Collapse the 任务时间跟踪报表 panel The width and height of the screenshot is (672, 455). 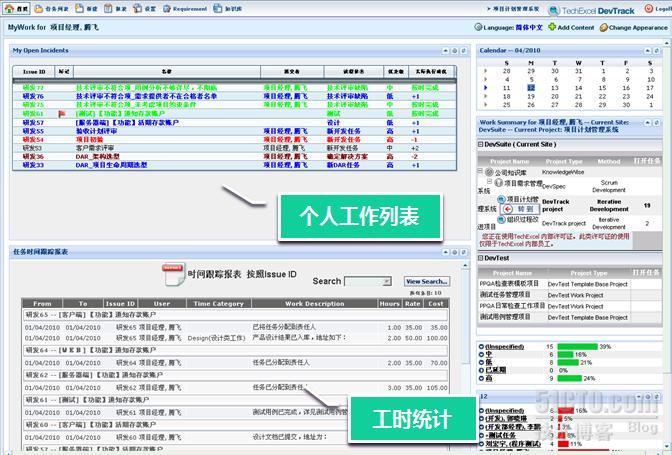click(446, 252)
